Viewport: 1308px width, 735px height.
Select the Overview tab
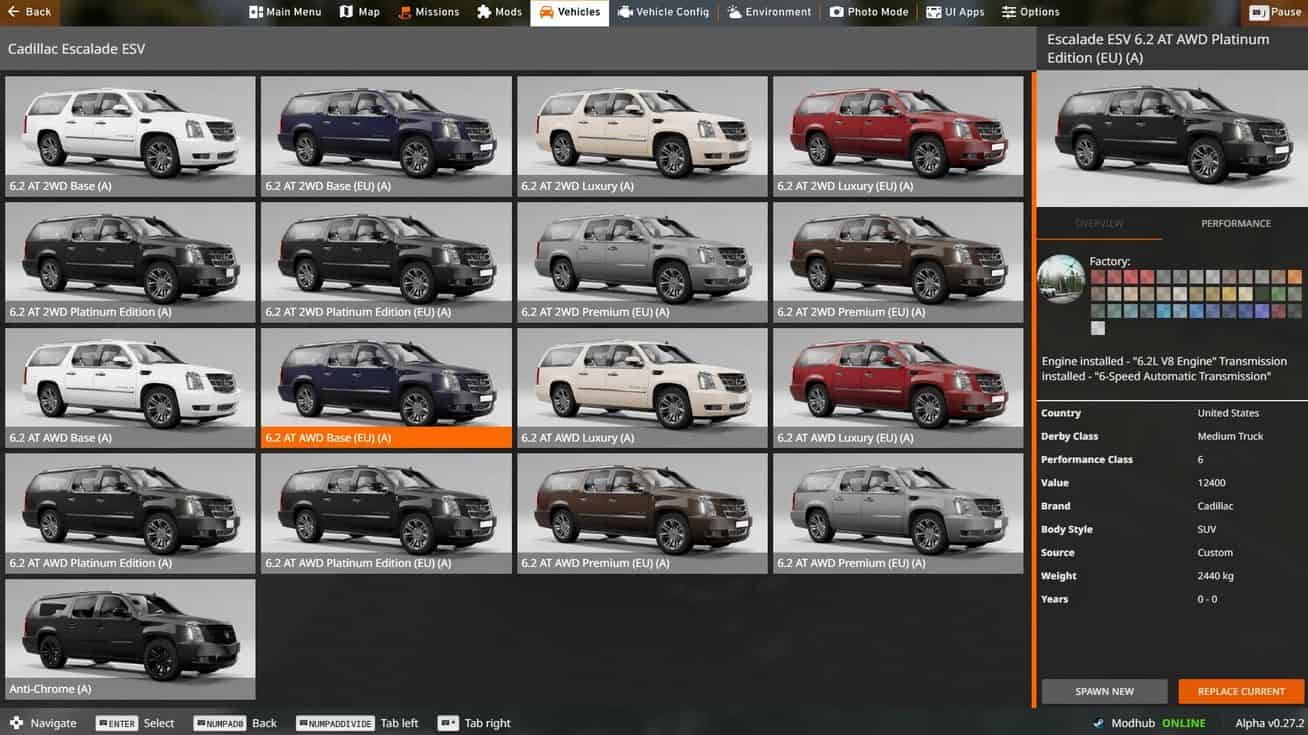click(x=1099, y=224)
